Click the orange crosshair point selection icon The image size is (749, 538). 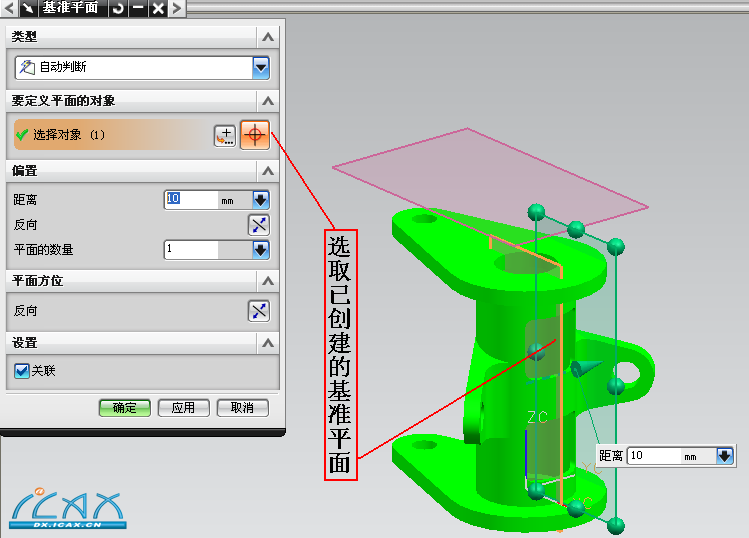[255, 135]
